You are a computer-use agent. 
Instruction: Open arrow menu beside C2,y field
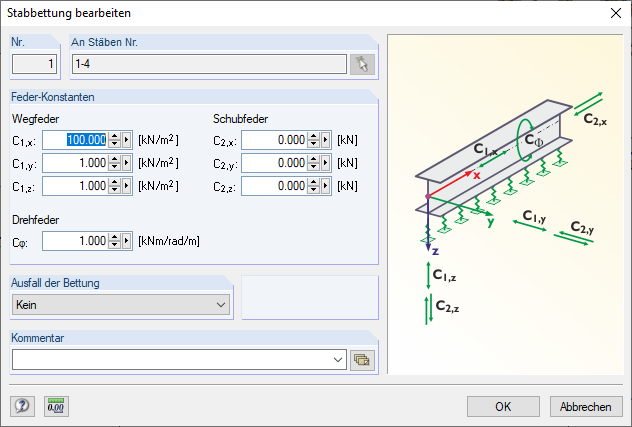pyautogui.click(x=326, y=163)
